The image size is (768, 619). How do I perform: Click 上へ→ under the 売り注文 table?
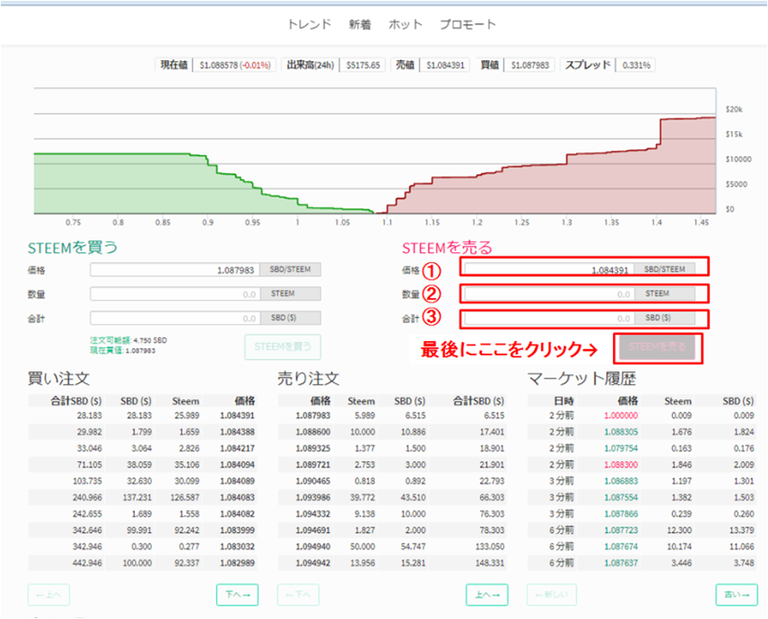point(487,595)
